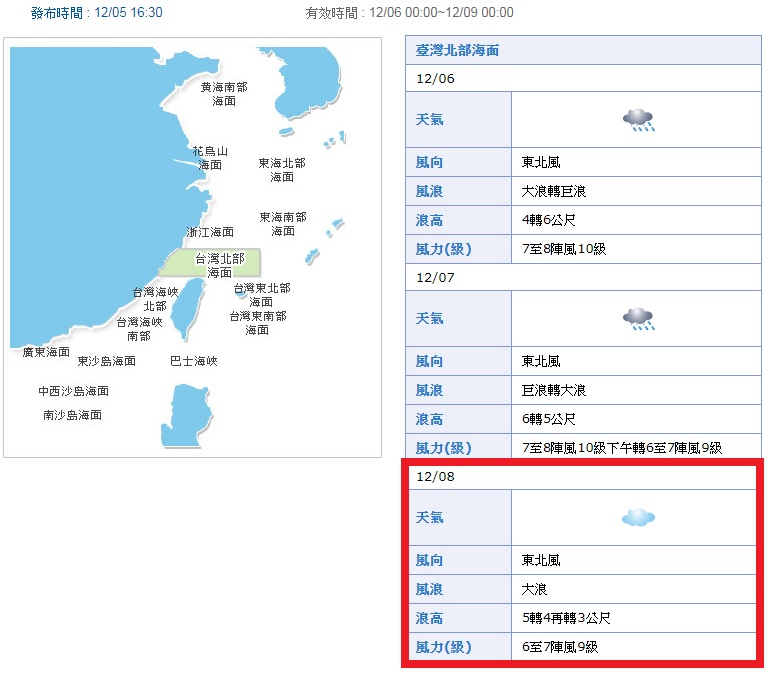Click the 臺灣北部海面 table header
Screen dimensions: 783x675
tap(457, 50)
